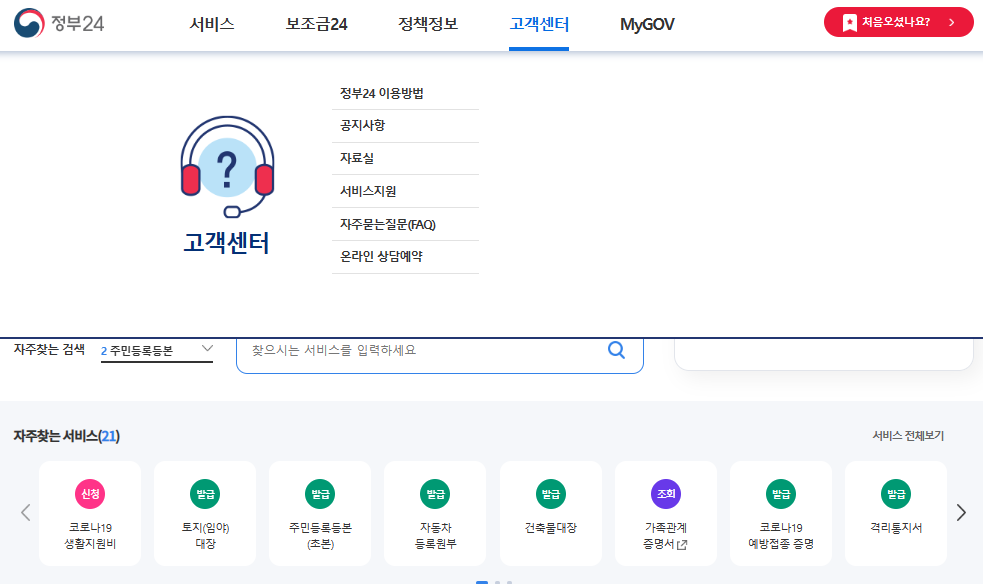
Task: Click the bookmark icon in 처음오셨나요?
Action: point(849,23)
